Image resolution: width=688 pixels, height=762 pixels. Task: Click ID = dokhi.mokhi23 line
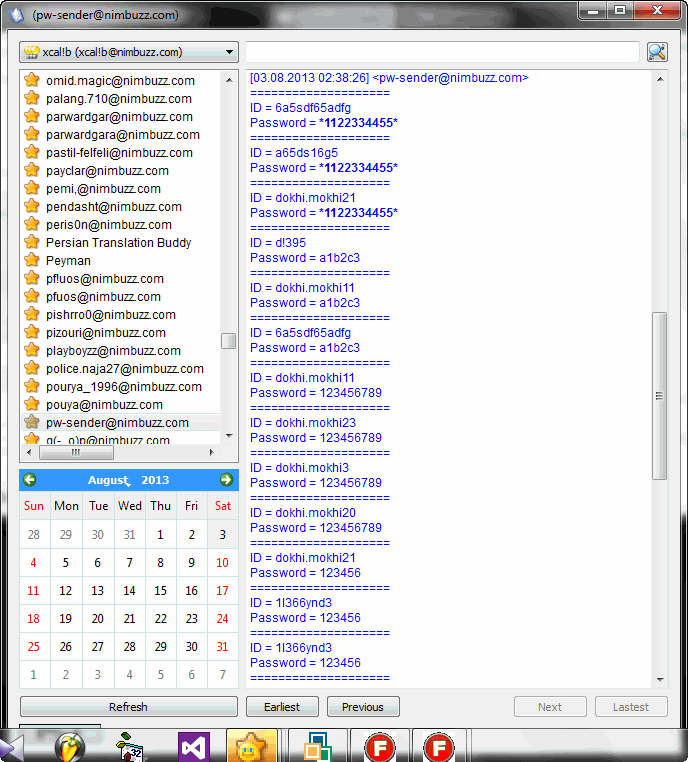coord(303,423)
